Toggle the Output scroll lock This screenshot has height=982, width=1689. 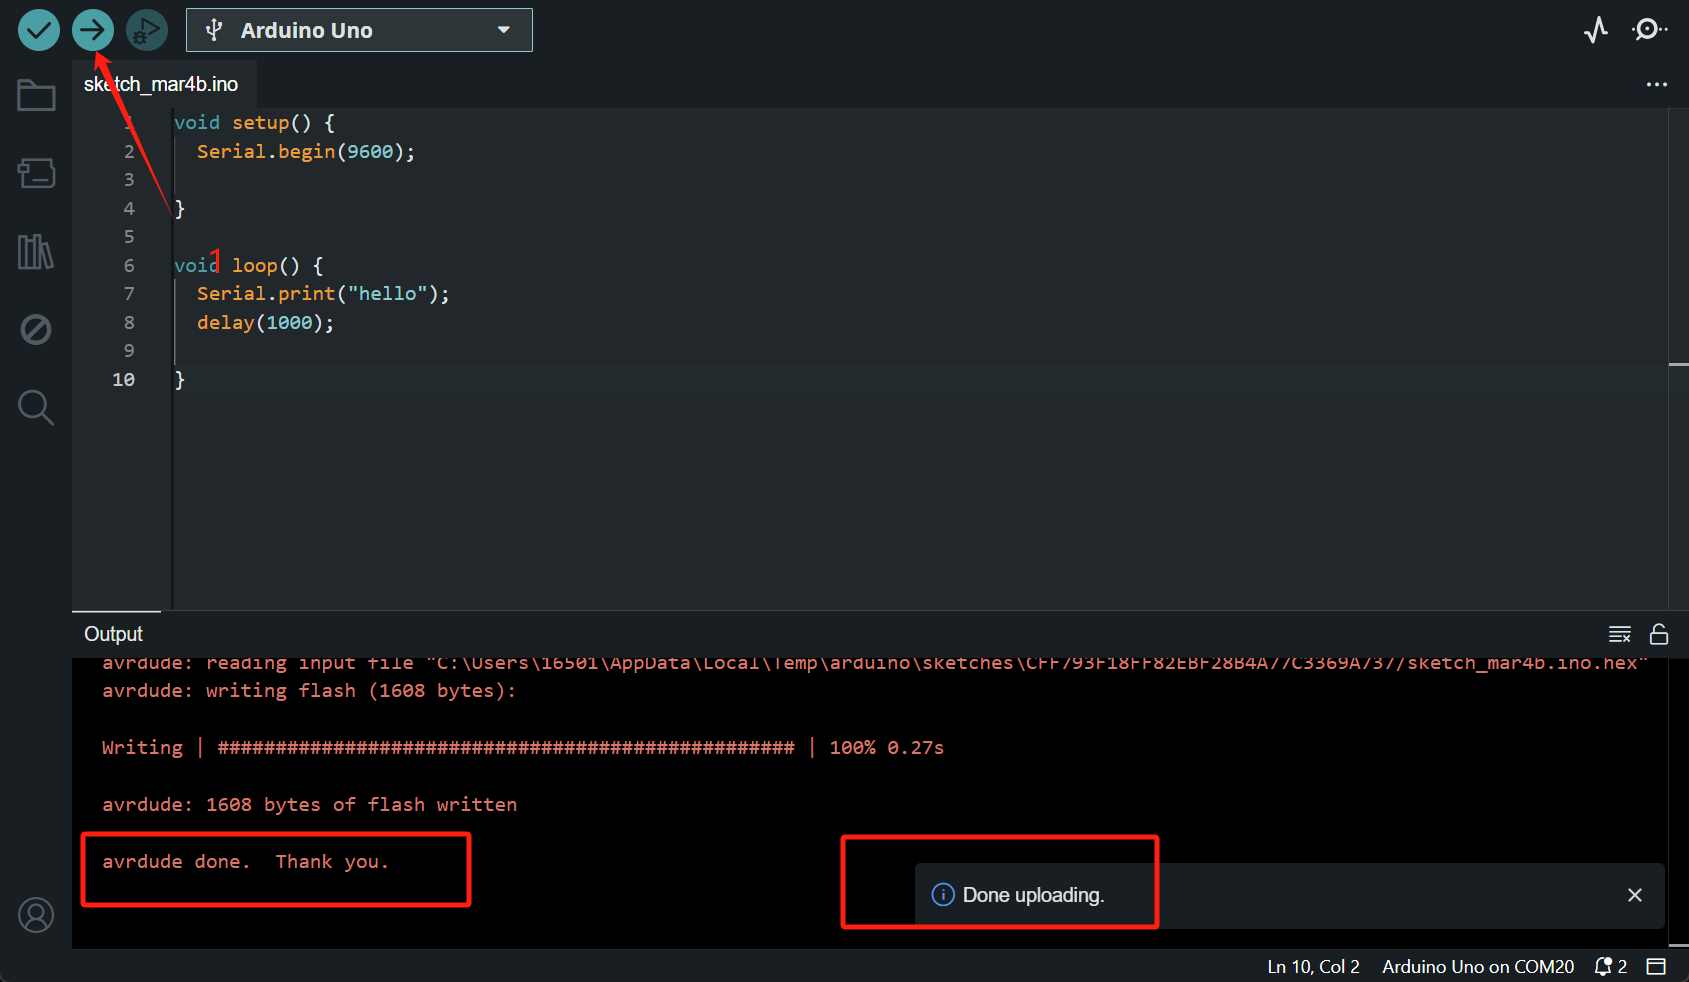[x=1659, y=634]
